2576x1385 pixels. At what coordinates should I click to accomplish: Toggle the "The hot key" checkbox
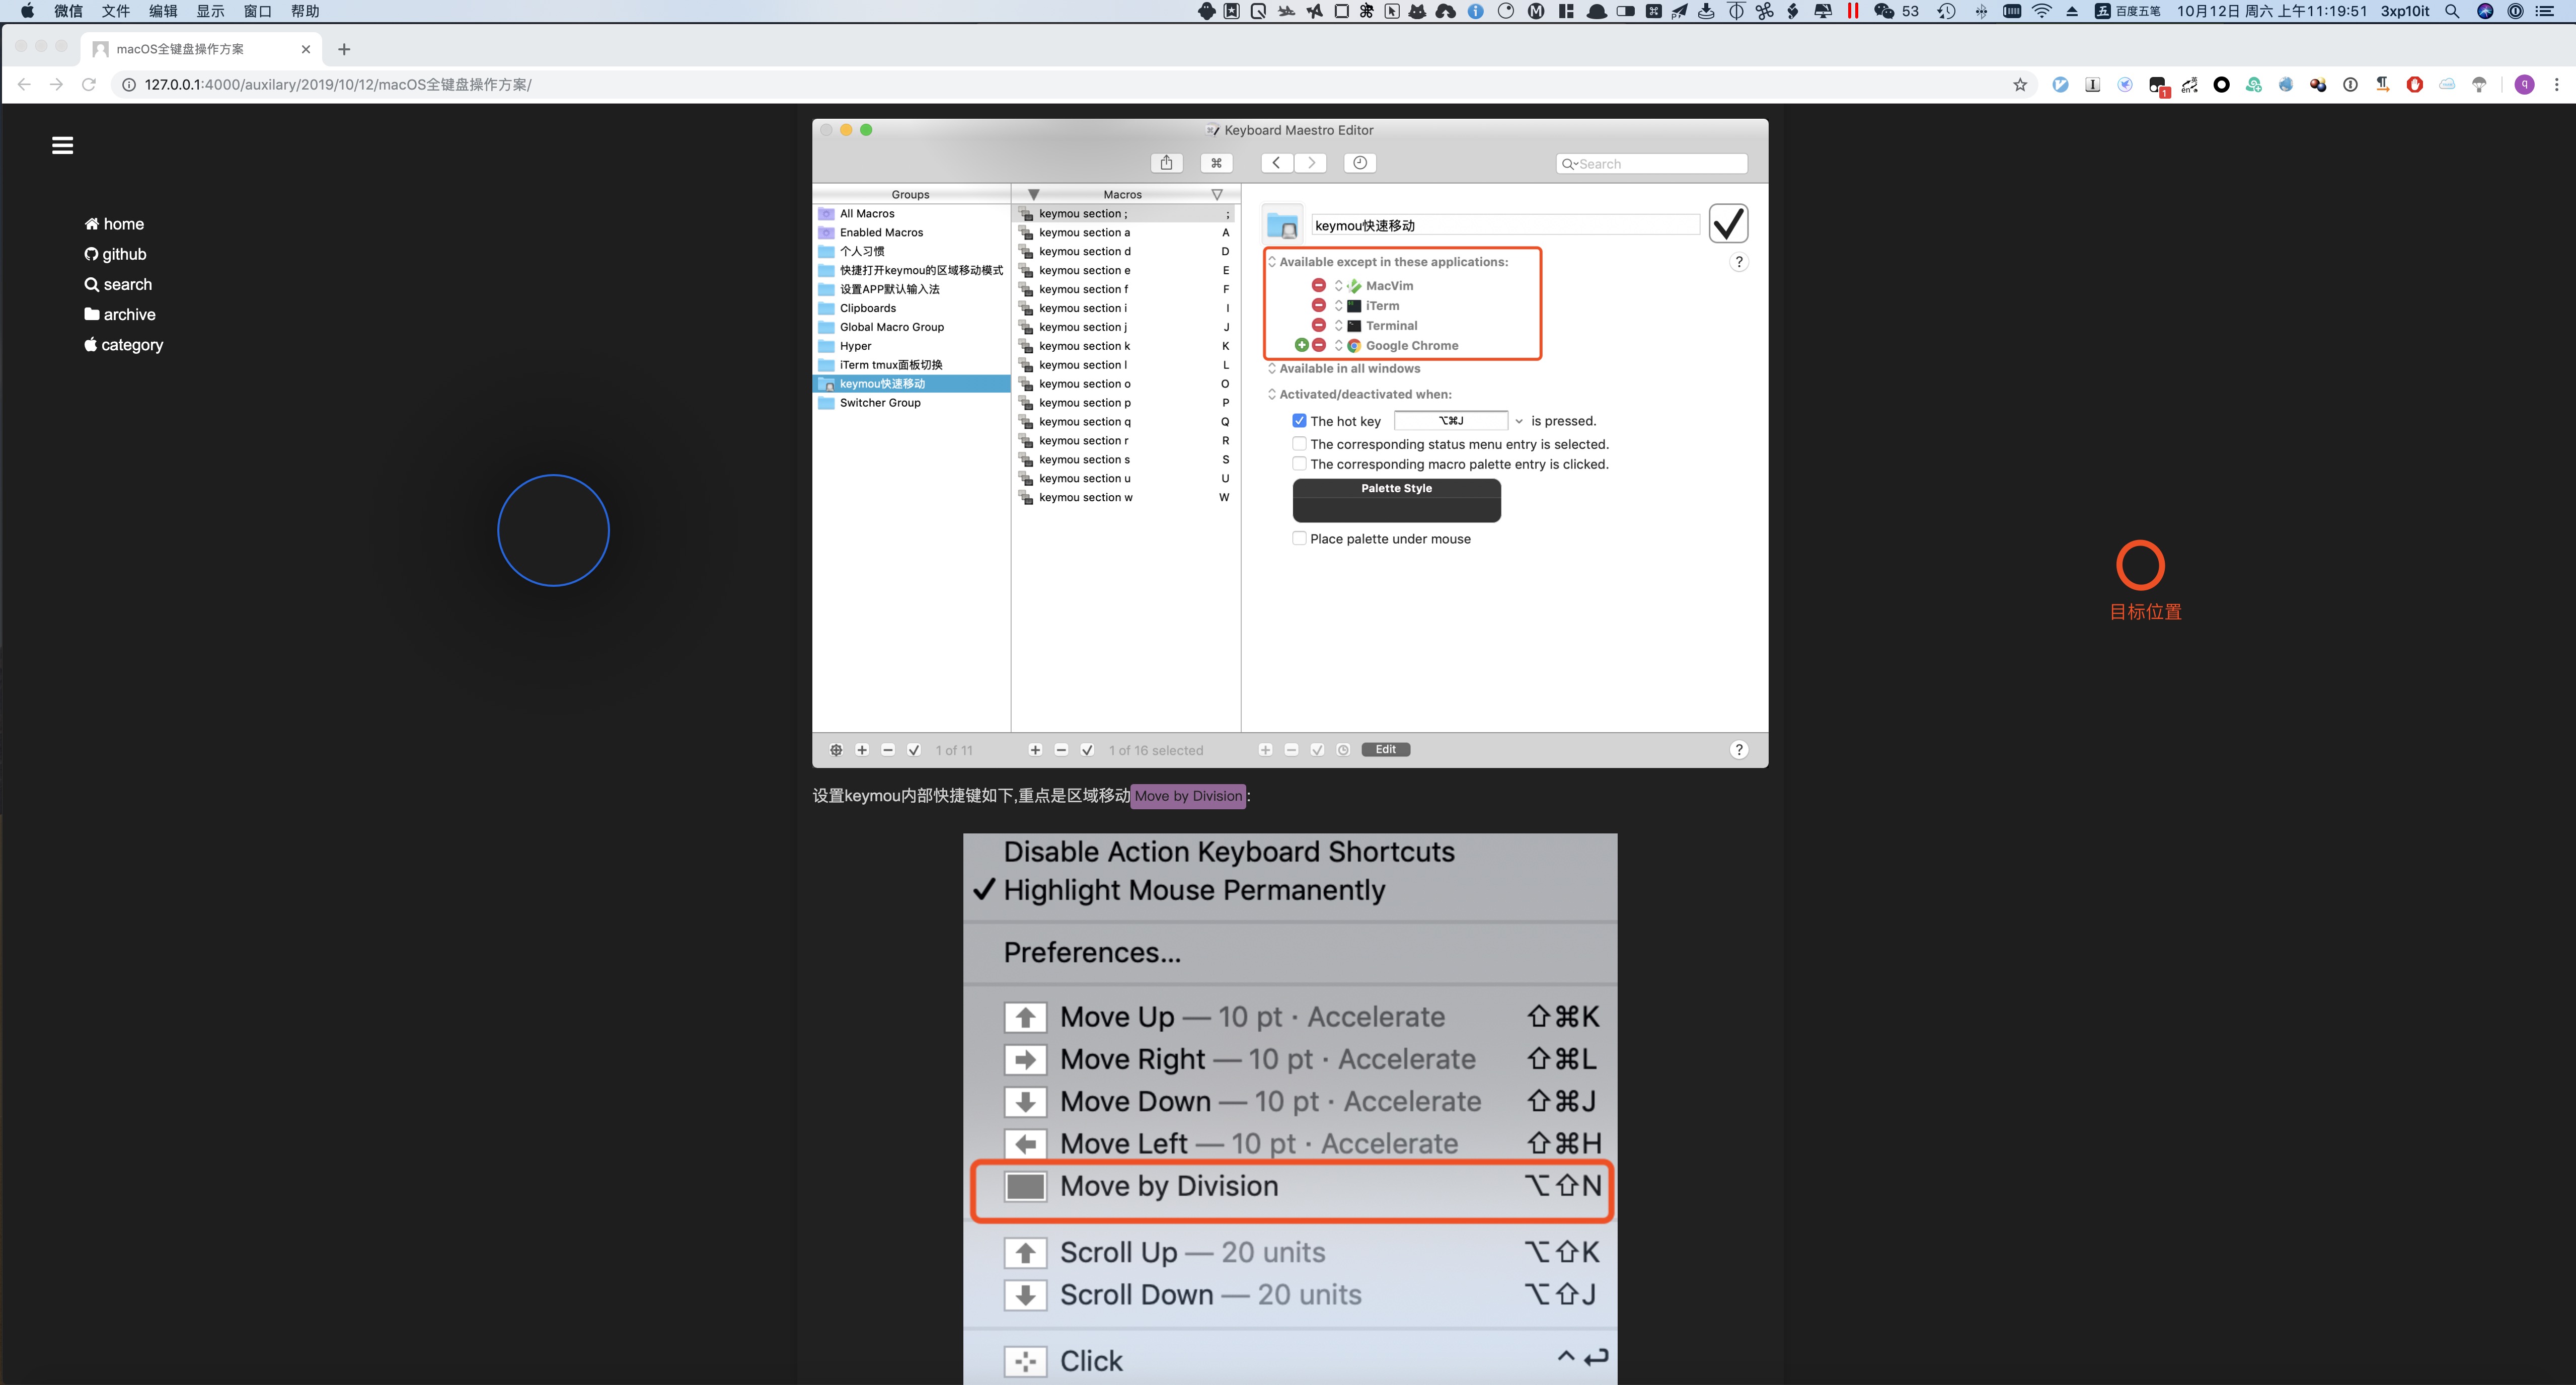[x=1299, y=421]
